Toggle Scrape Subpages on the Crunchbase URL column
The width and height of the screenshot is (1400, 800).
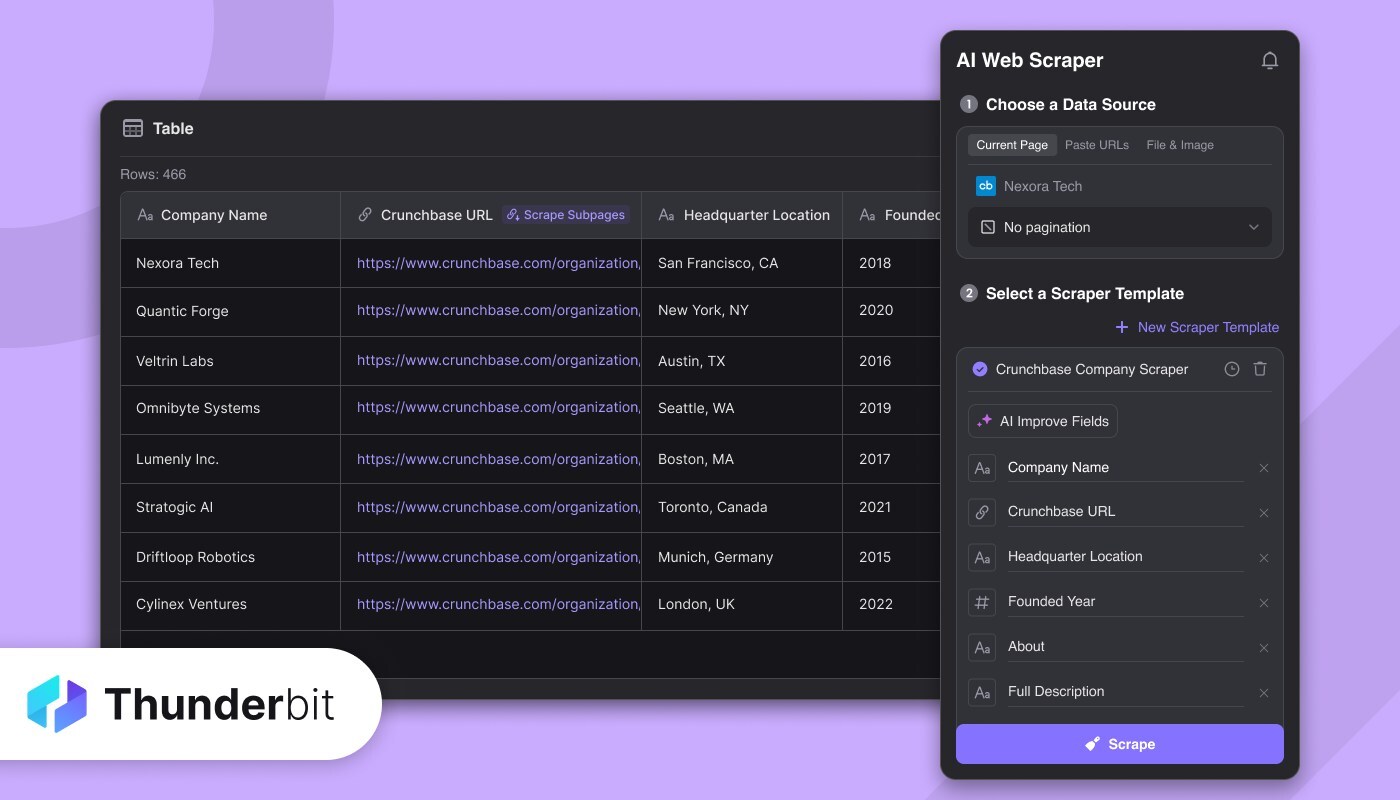coord(566,214)
